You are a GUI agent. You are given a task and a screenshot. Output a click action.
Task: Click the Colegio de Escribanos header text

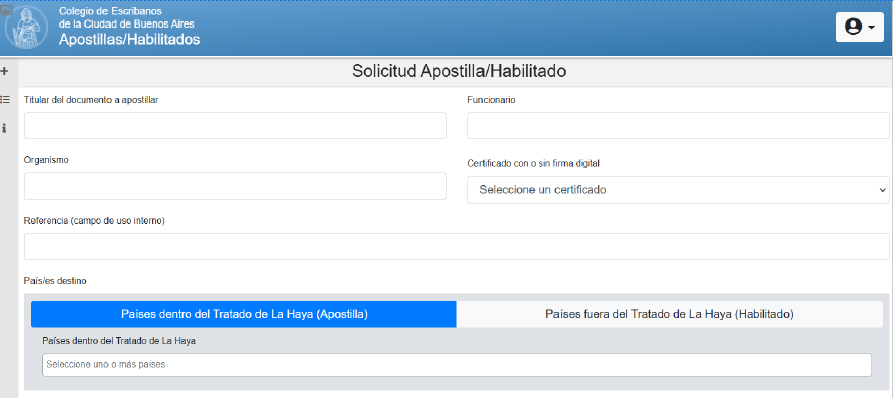[126, 18]
